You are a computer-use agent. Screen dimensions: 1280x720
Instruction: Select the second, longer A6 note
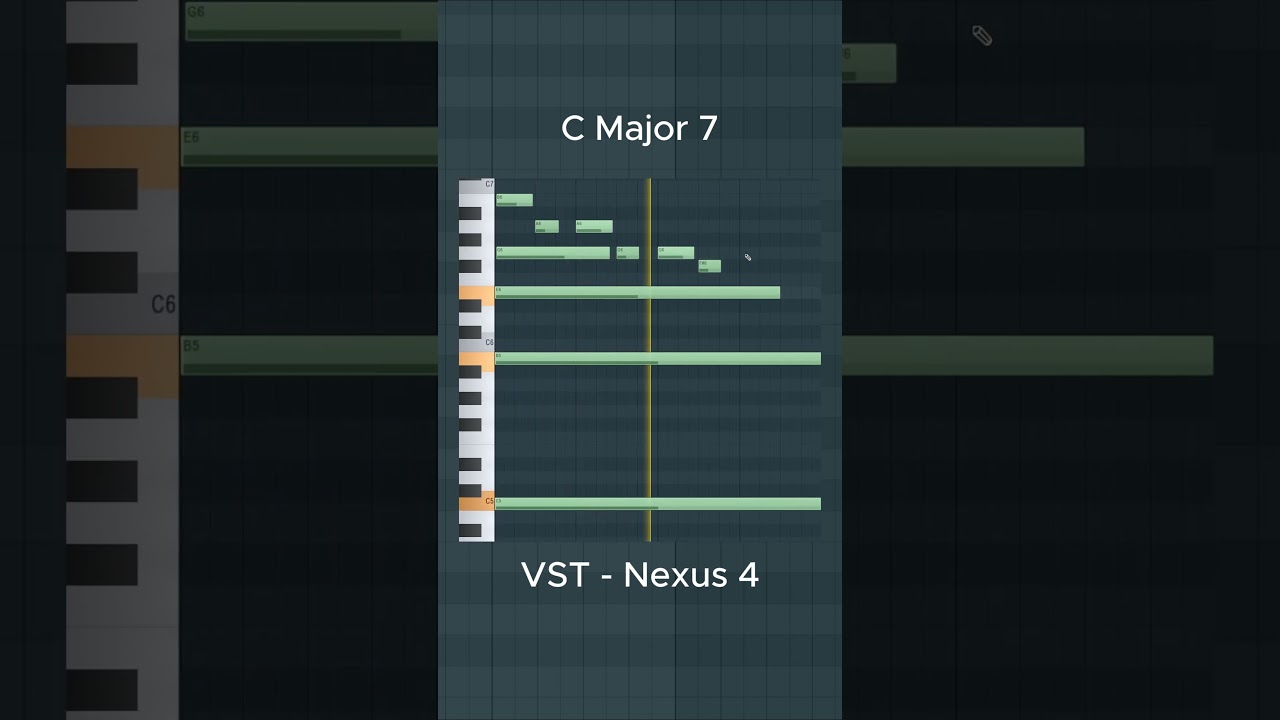tap(594, 226)
